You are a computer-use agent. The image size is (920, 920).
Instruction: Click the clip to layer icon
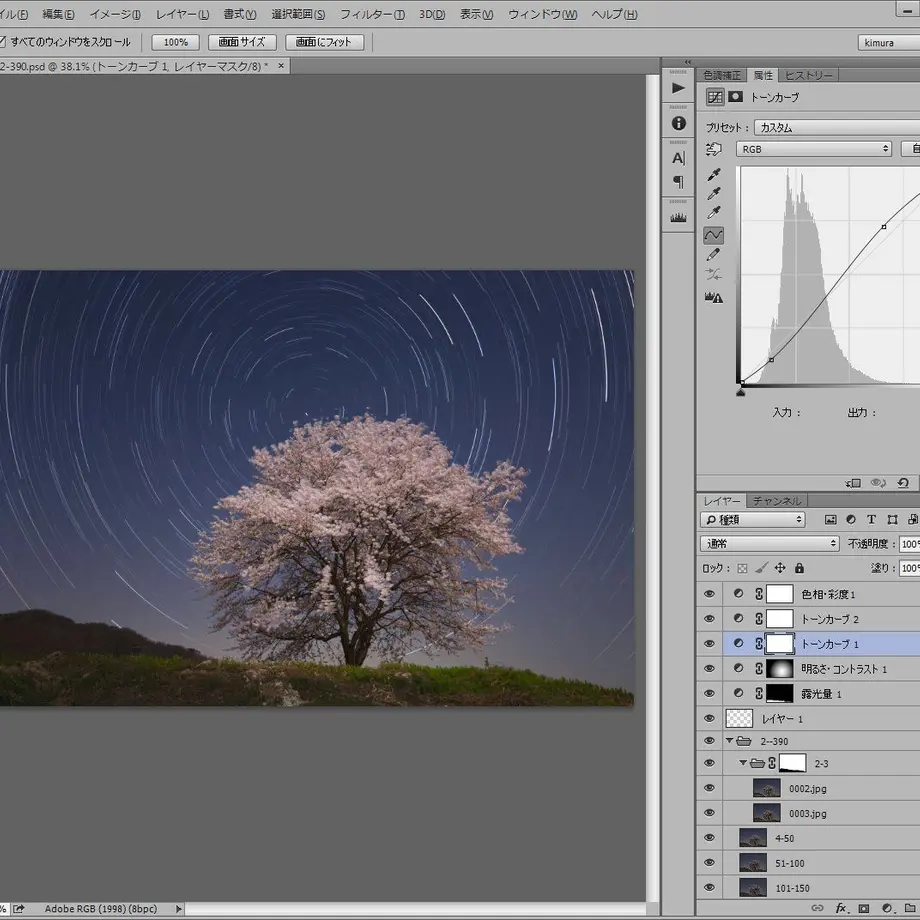(853, 483)
